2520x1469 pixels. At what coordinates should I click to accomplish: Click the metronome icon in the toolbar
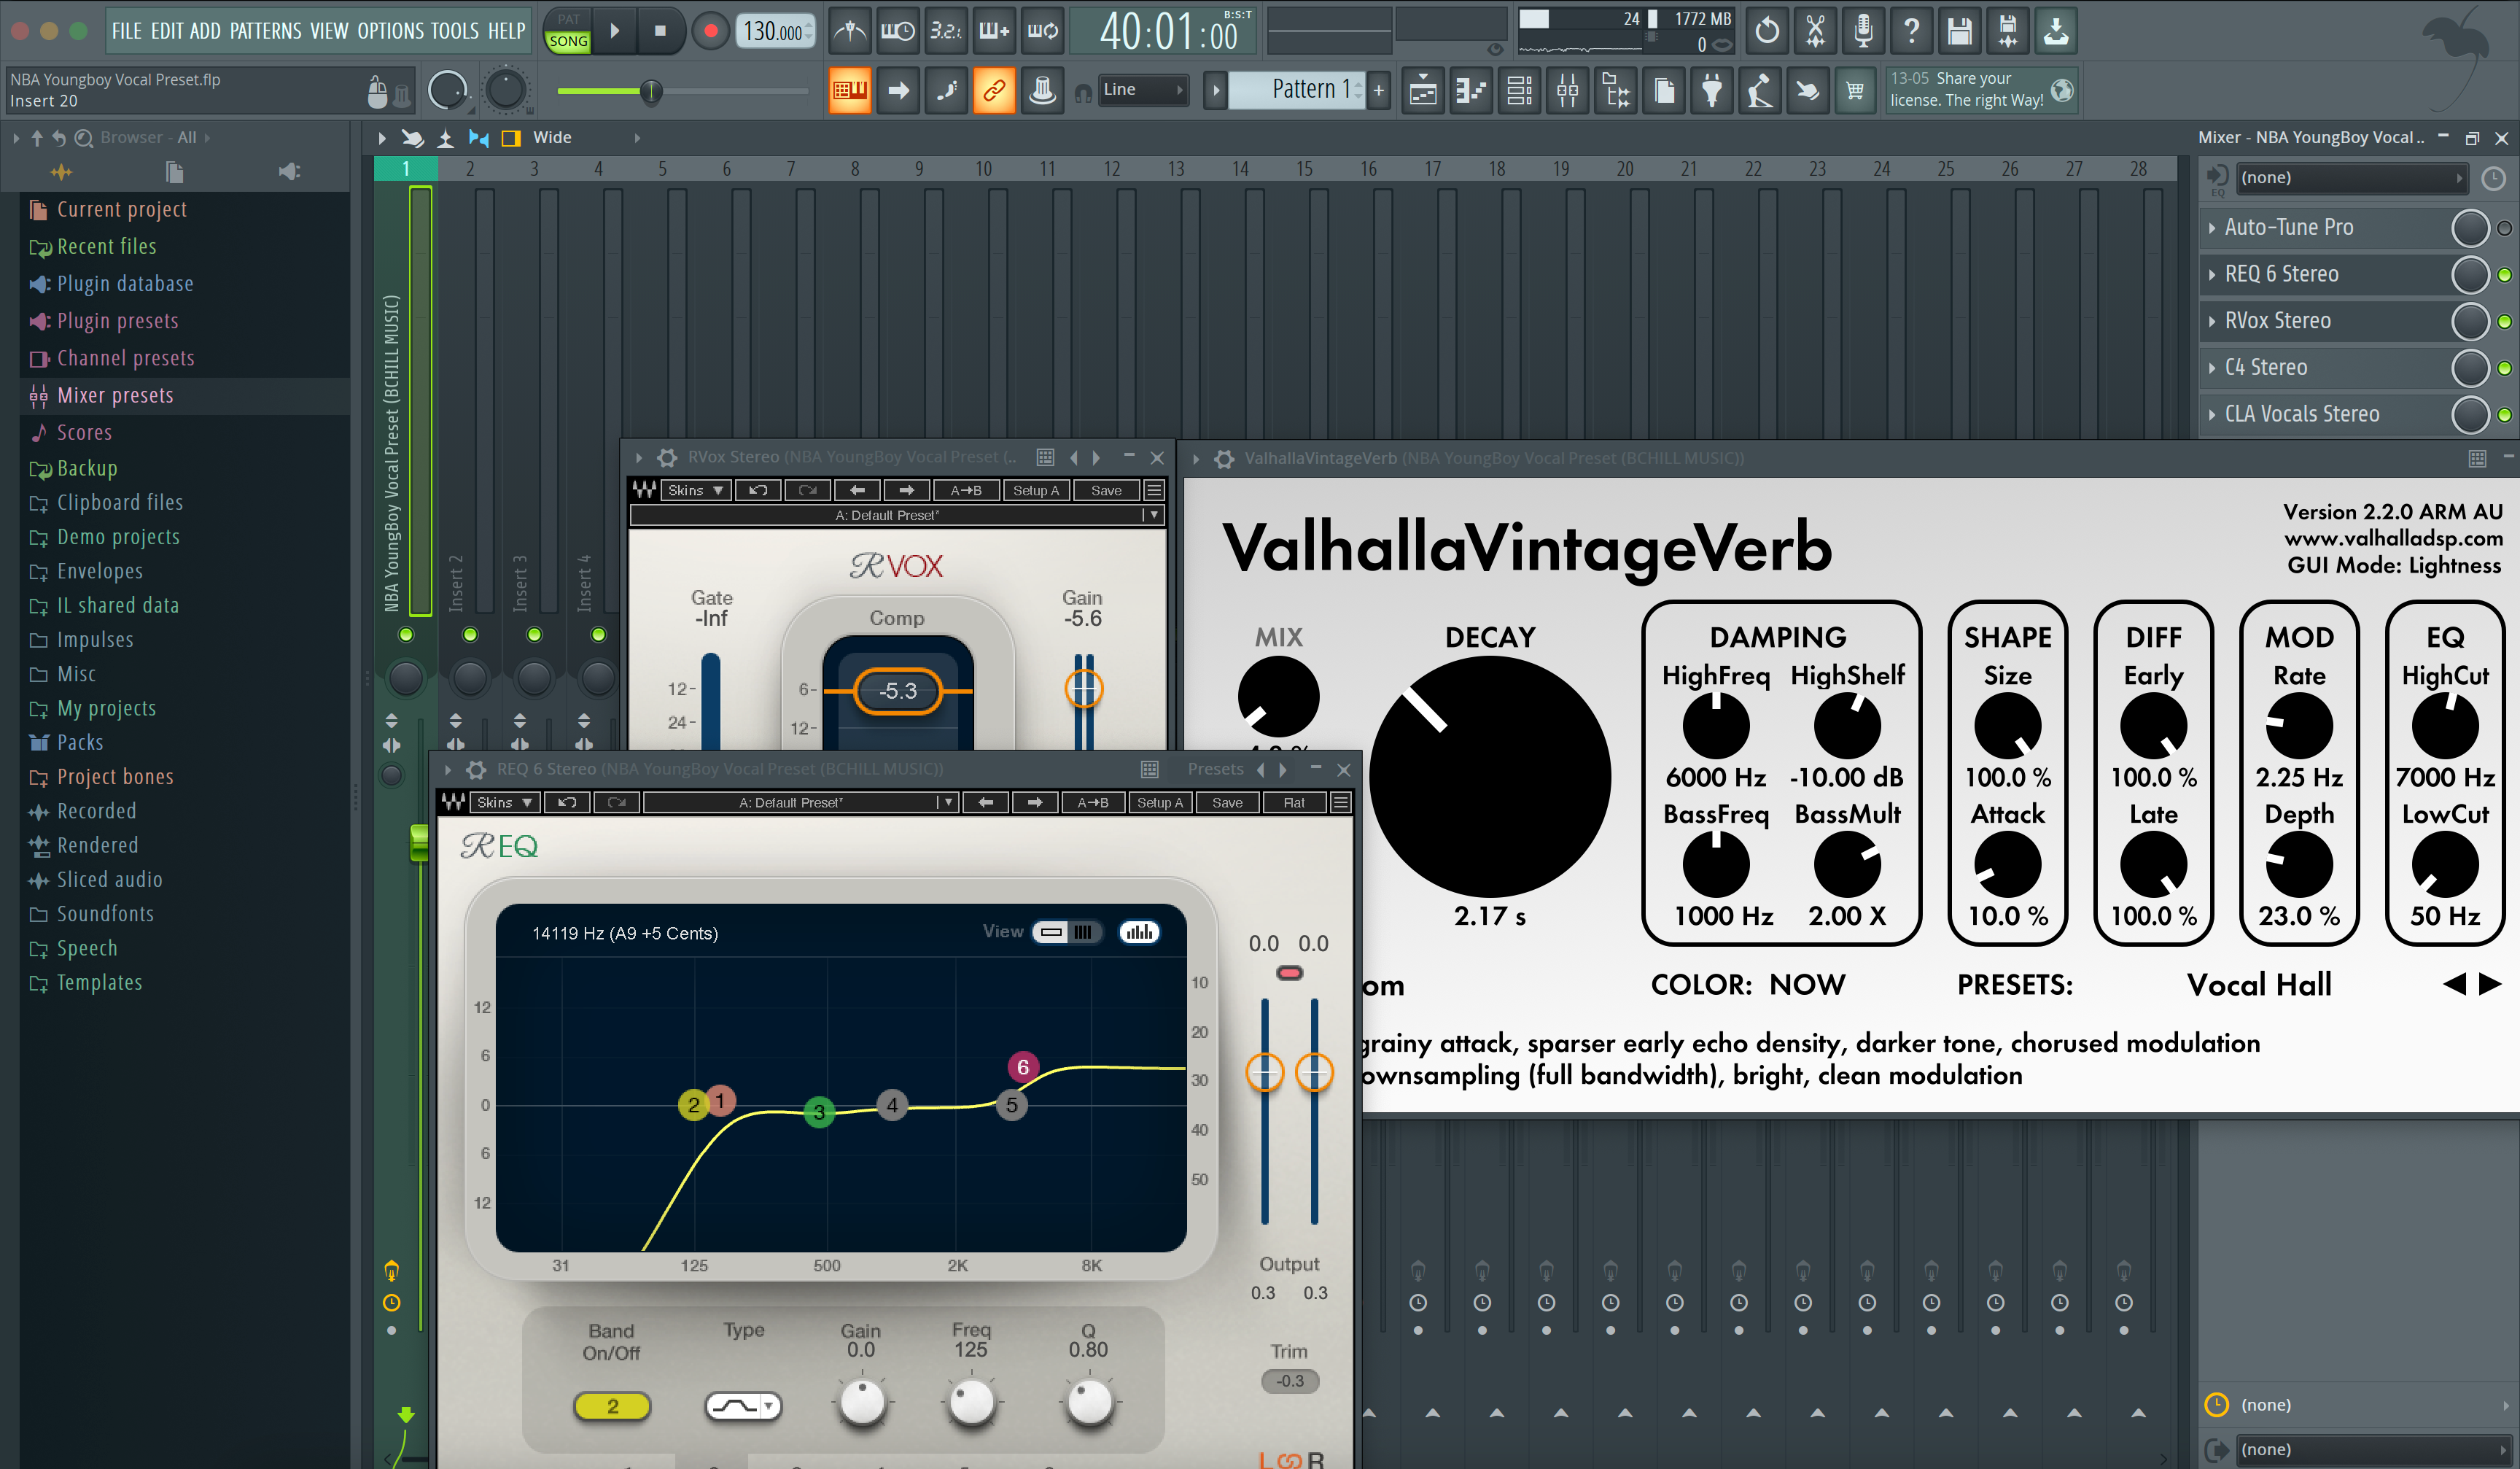850,31
